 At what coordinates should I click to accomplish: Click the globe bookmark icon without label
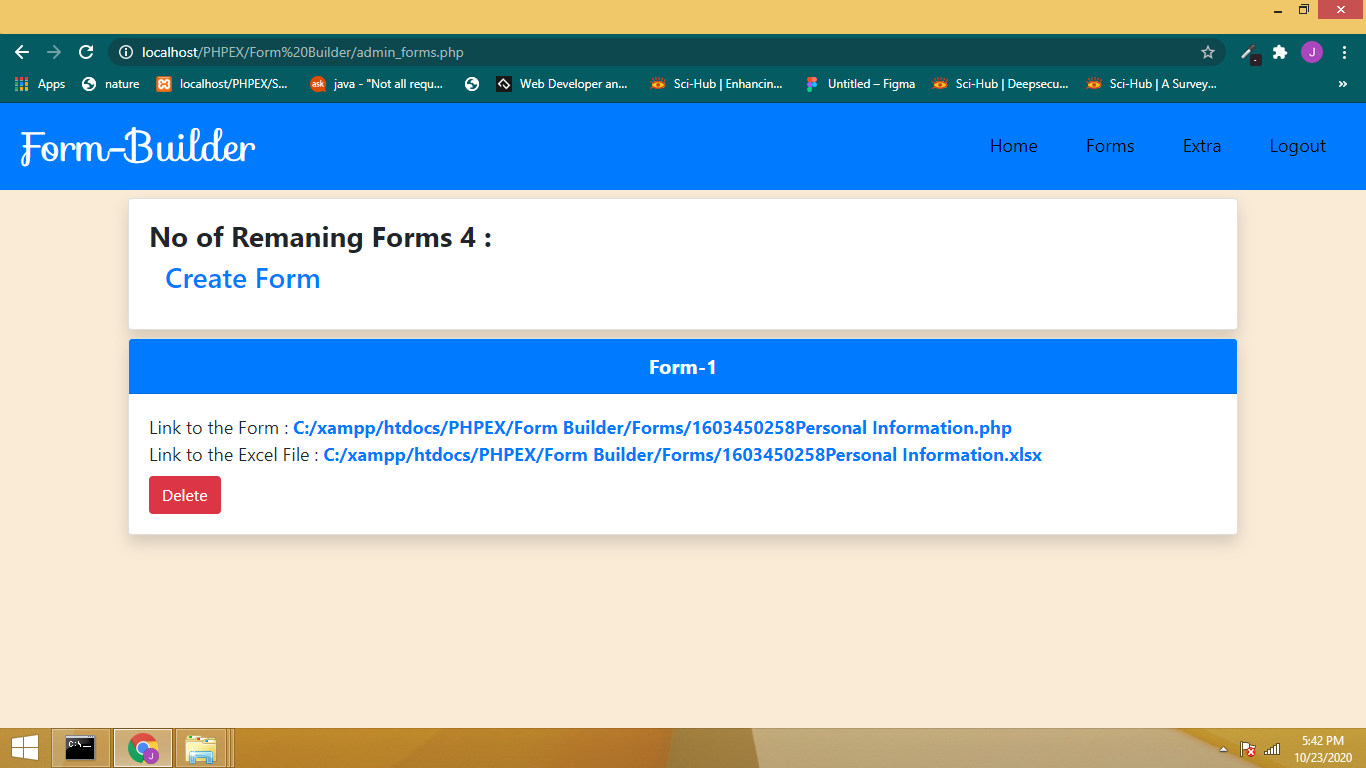[472, 84]
